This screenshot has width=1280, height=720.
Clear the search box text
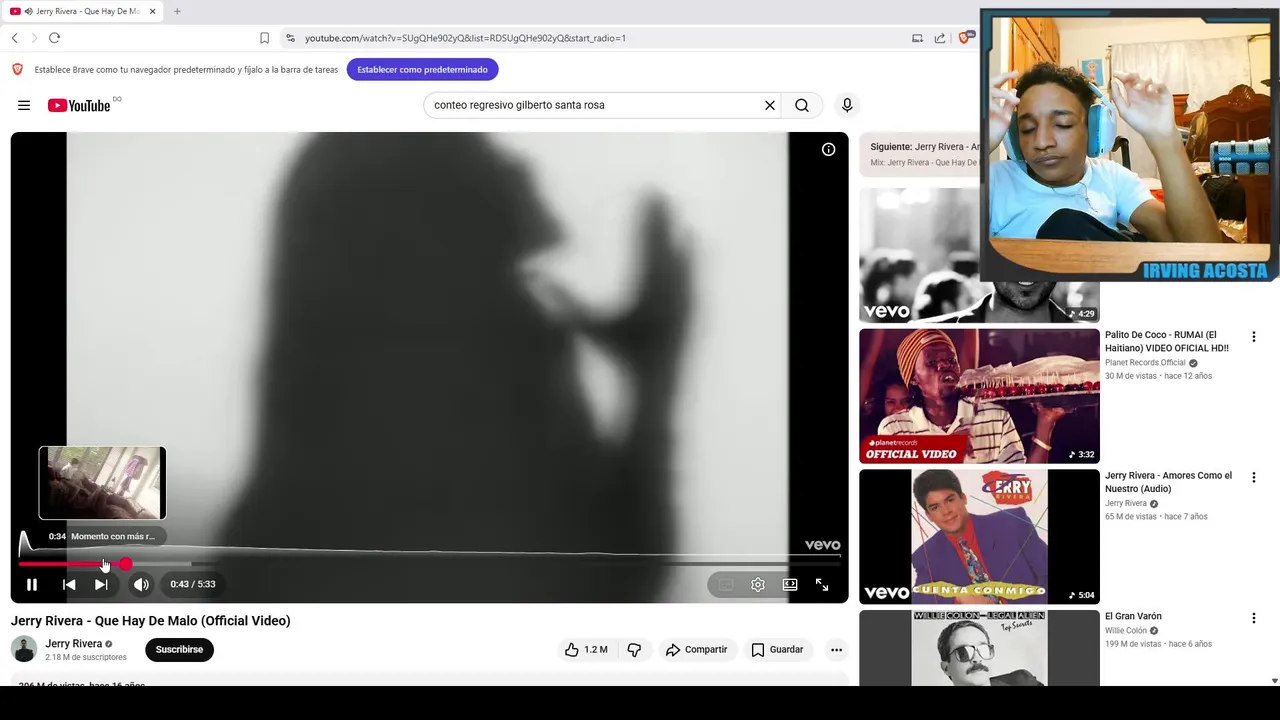(770, 105)
